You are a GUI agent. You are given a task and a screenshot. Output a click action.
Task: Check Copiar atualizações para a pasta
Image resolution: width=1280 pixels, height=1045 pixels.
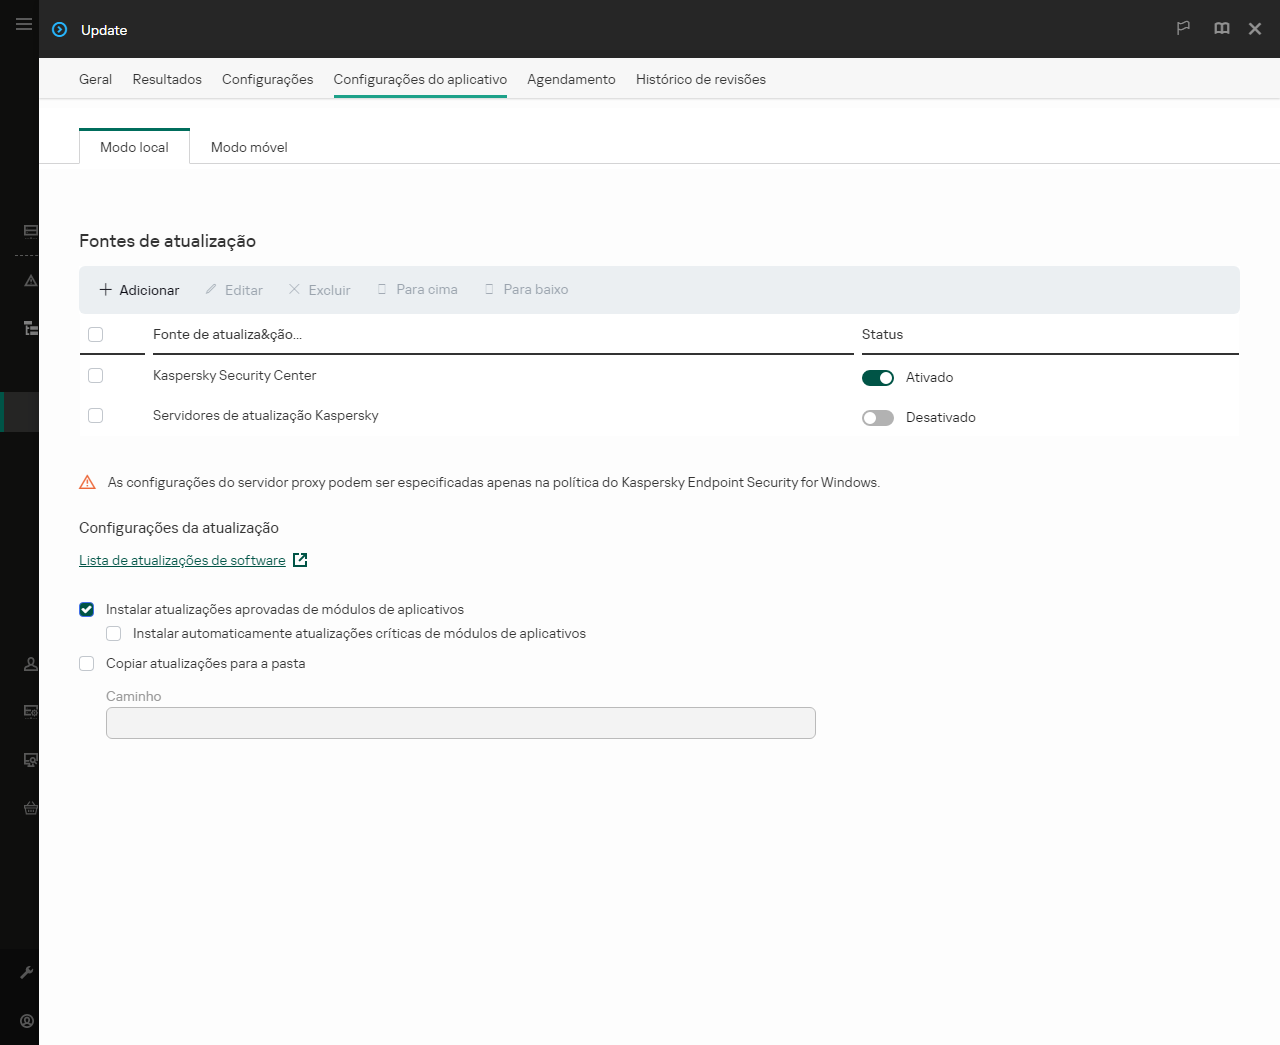pyautogui.click(x=86, y=663)
